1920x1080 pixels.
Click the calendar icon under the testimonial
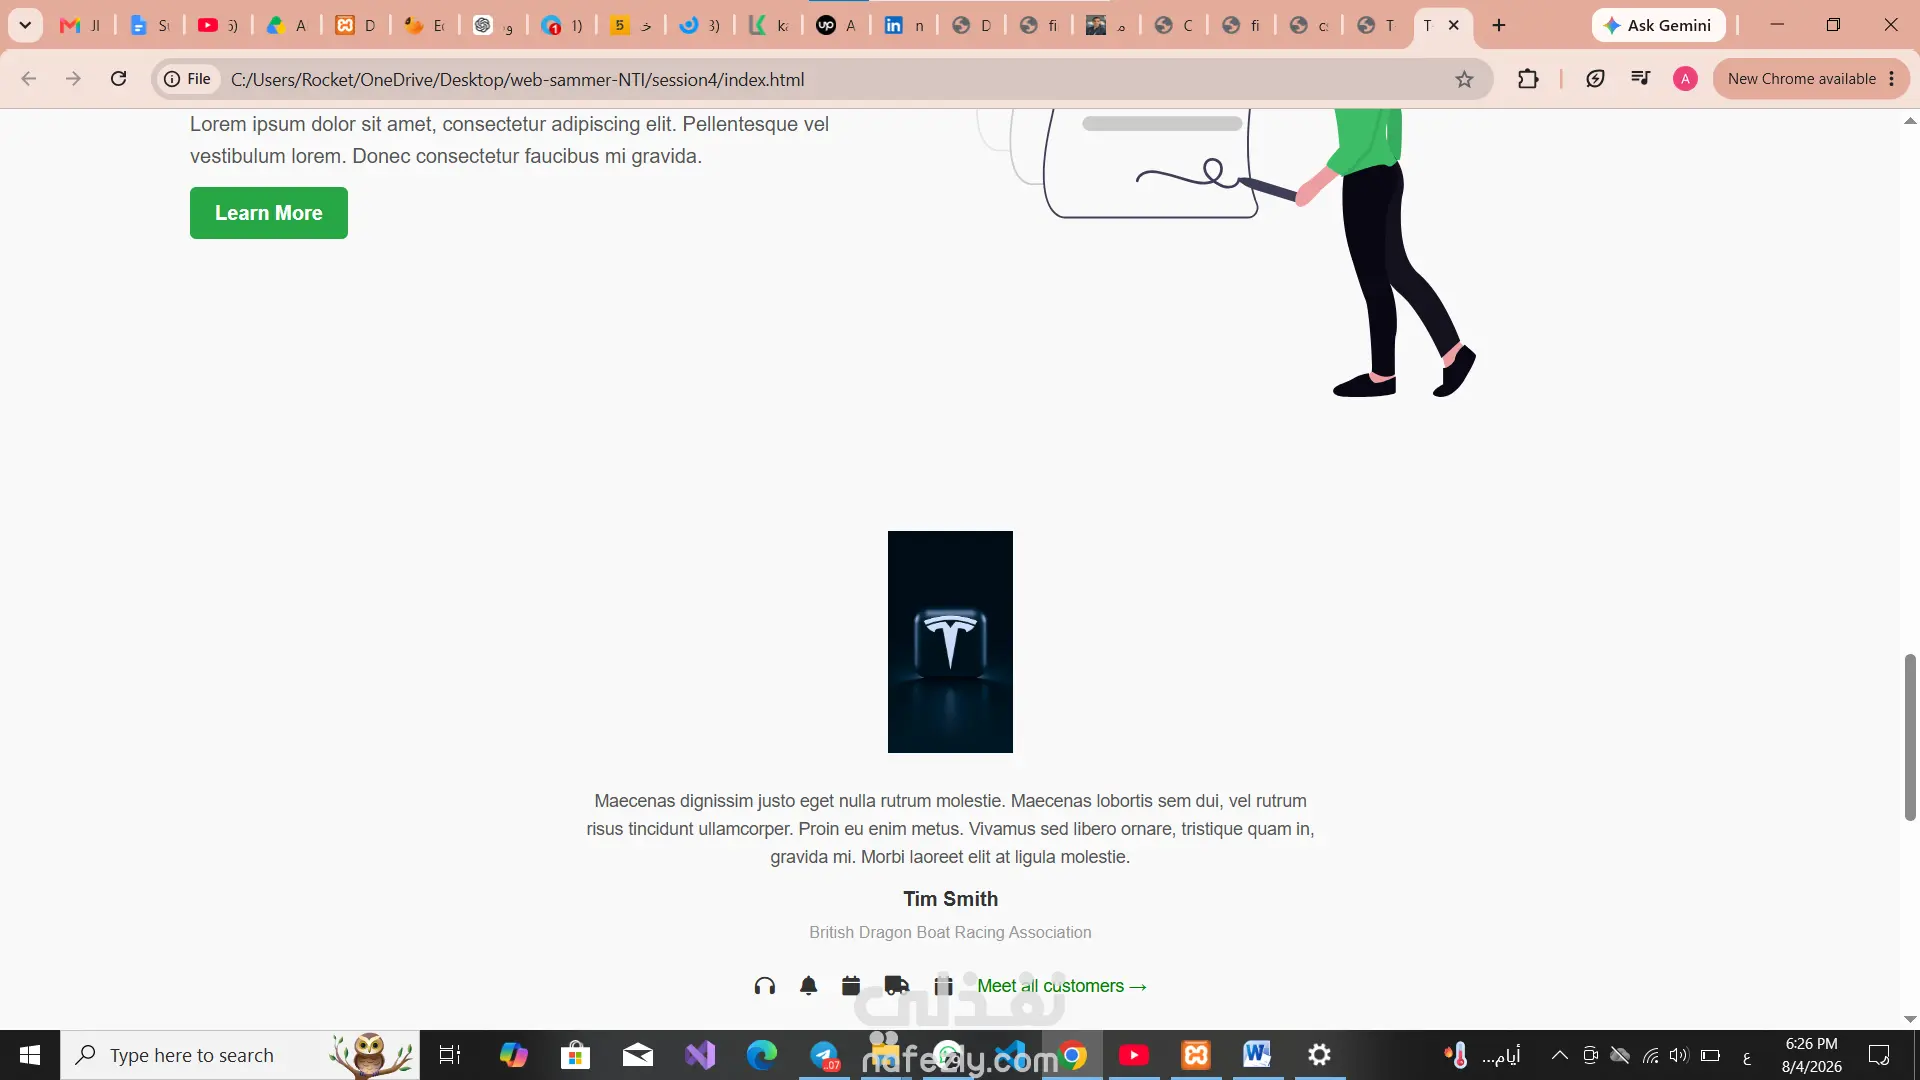[851, 986]
